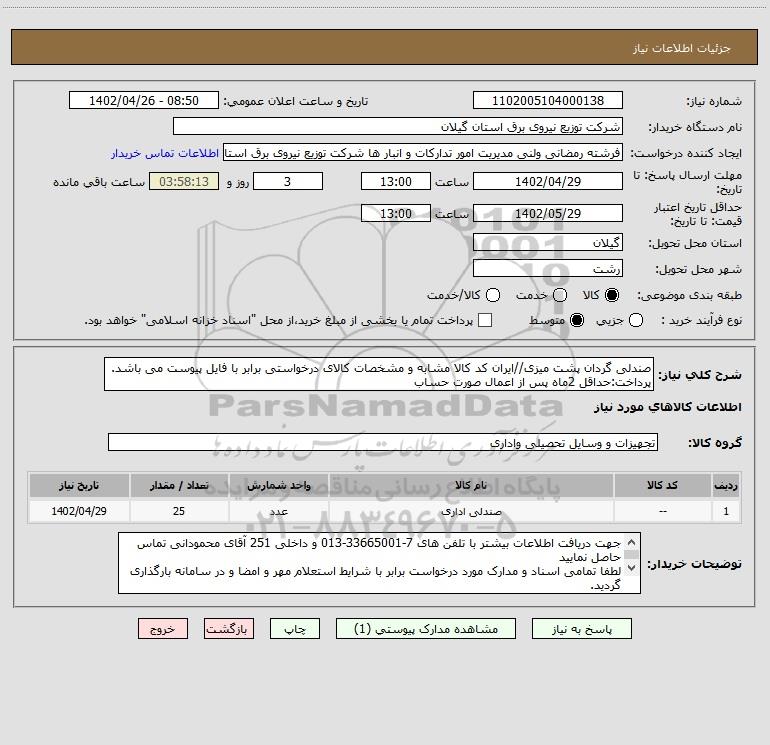Click the buyer notes text area
Viewport: 770px width, 745px height.
point(379,563)
